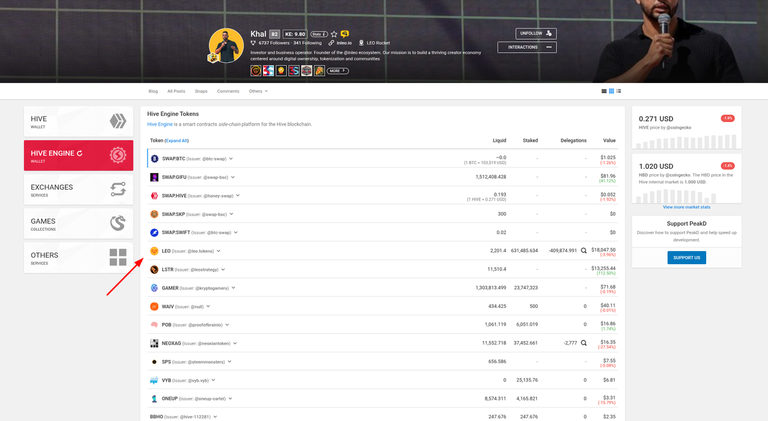The height and width of the screenshot is (421, 768).
Task: Click the SWAP.GIFU token icon
Action: 154,177
